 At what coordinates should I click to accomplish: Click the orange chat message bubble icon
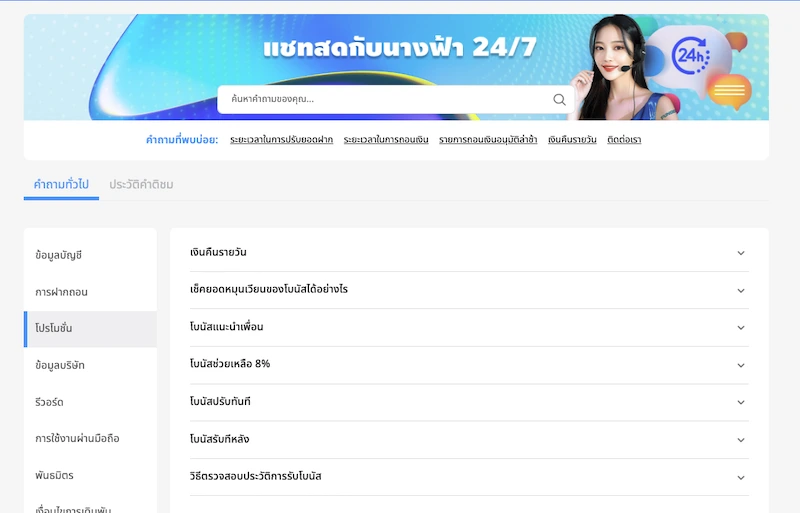pyautogui.click(x=730, y=91)
